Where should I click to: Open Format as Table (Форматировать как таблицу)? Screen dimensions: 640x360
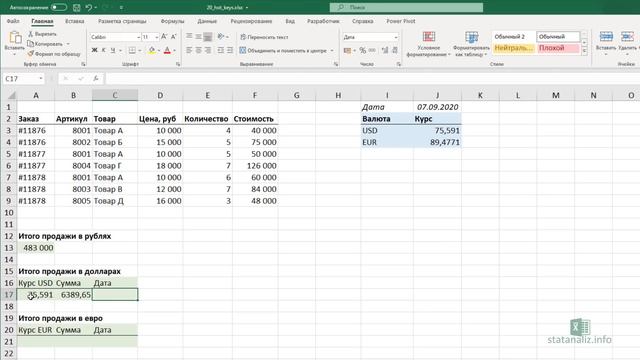pos(471,44)
